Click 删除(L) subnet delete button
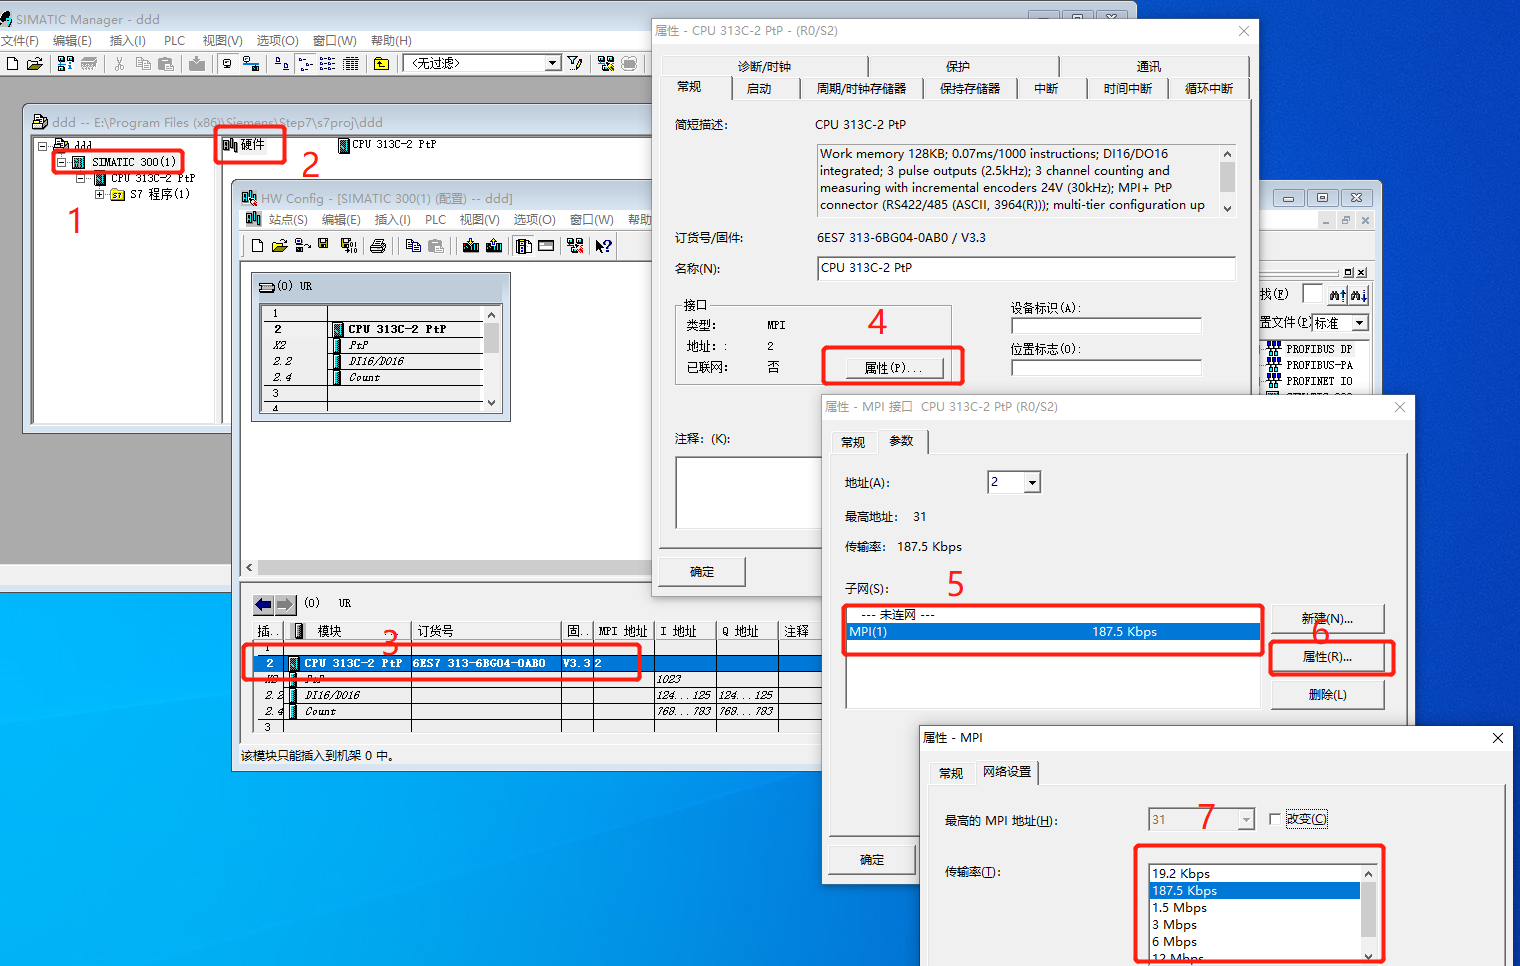Screen dimensions: 1520x966 [x=1327, y=695]
